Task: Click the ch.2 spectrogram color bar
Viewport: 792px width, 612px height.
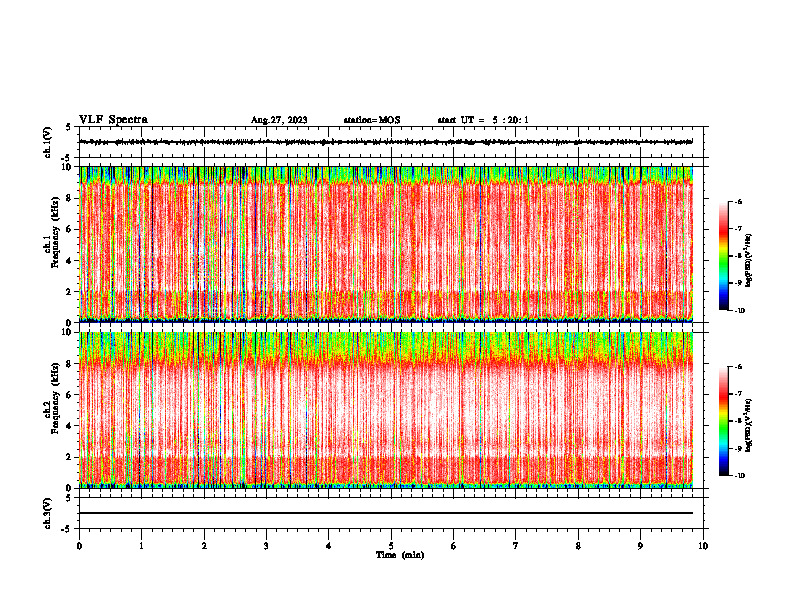Action: (x=723, y=421)
